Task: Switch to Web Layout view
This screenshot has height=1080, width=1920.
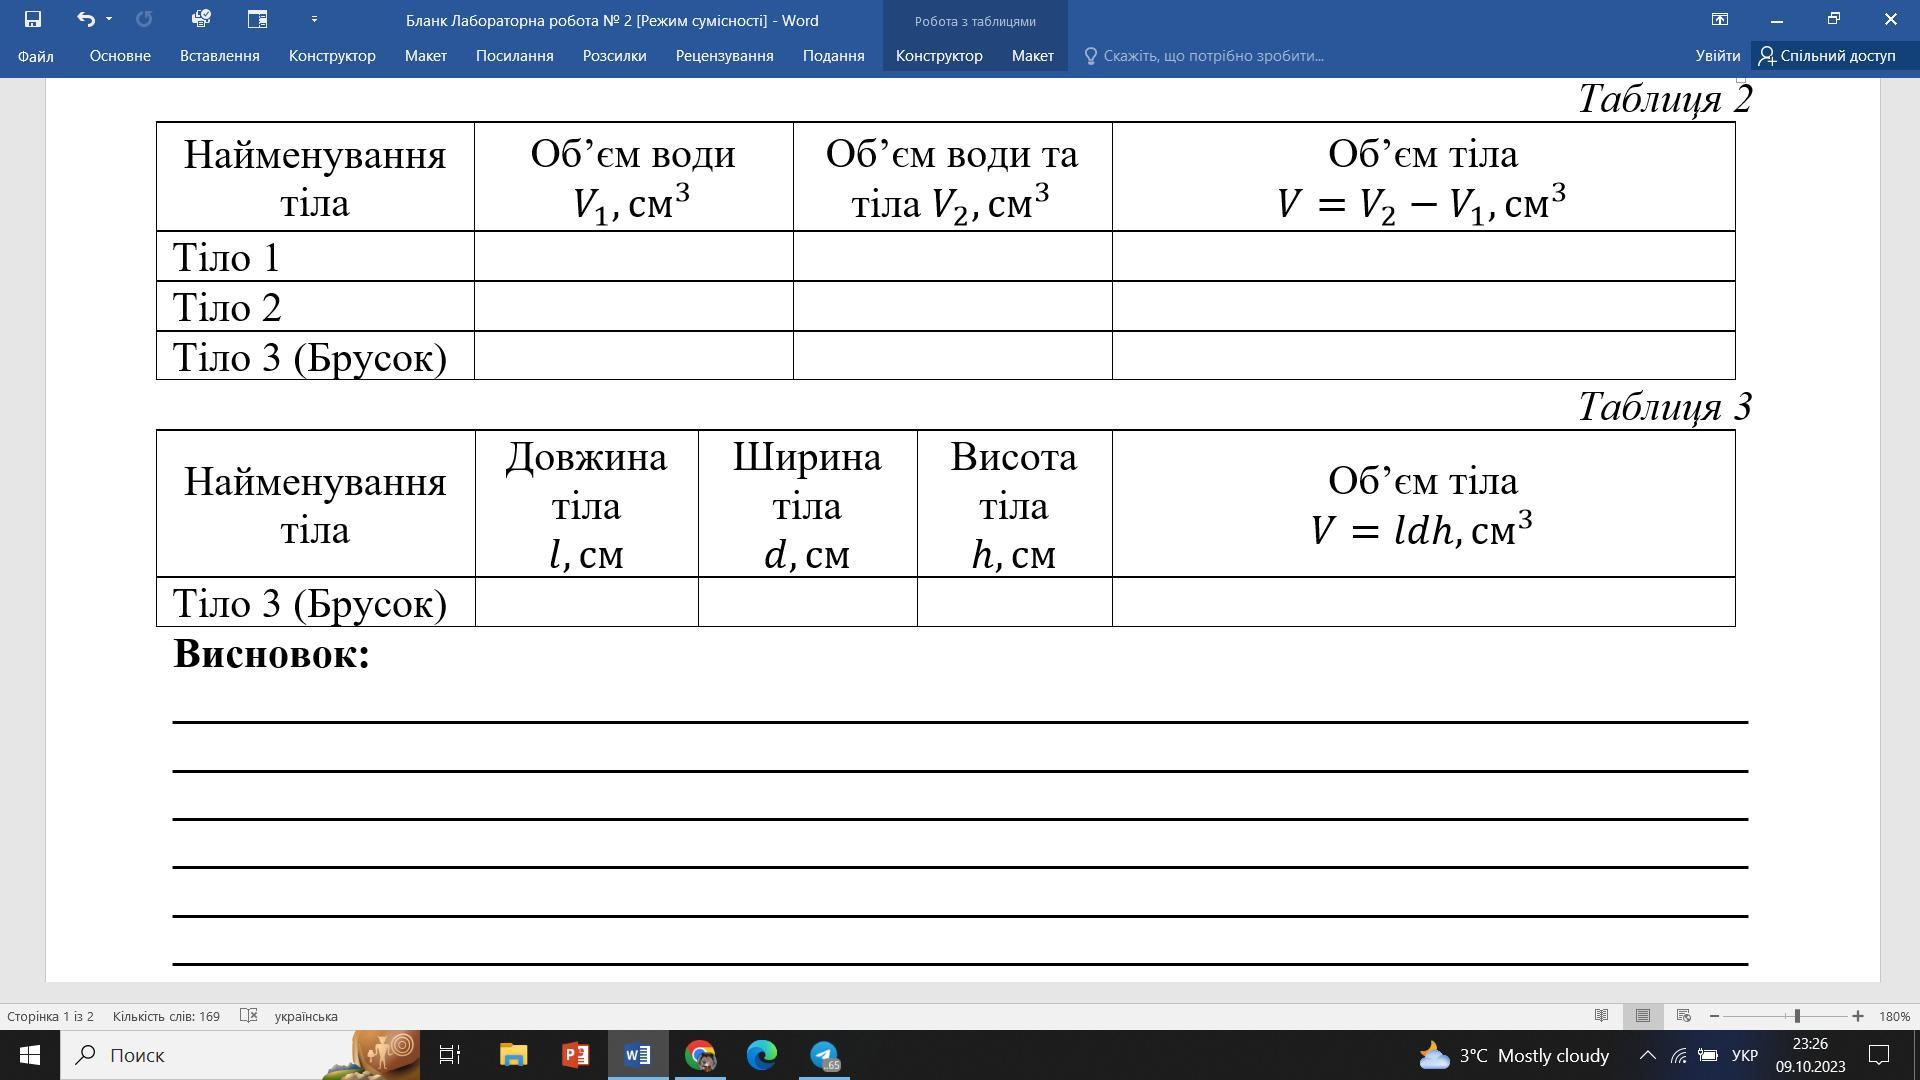Action: 1683,1016
